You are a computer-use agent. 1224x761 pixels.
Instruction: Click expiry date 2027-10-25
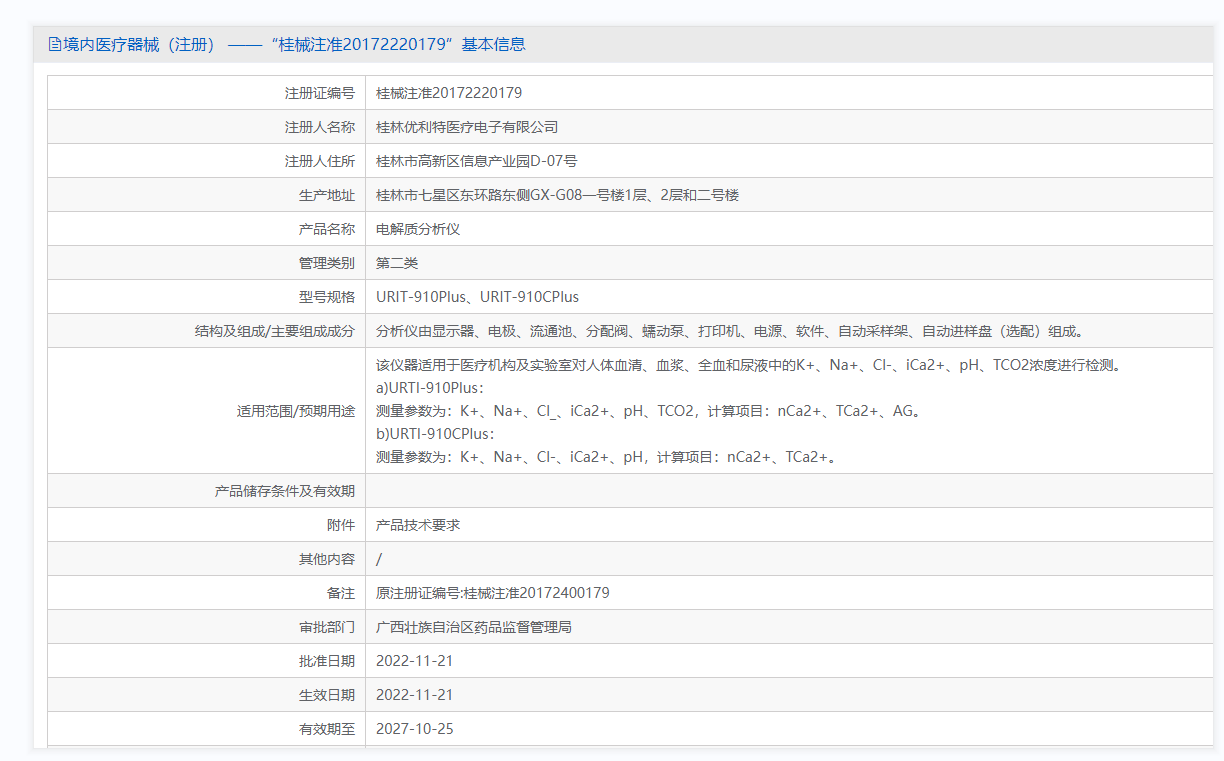[x=414, y=729]
